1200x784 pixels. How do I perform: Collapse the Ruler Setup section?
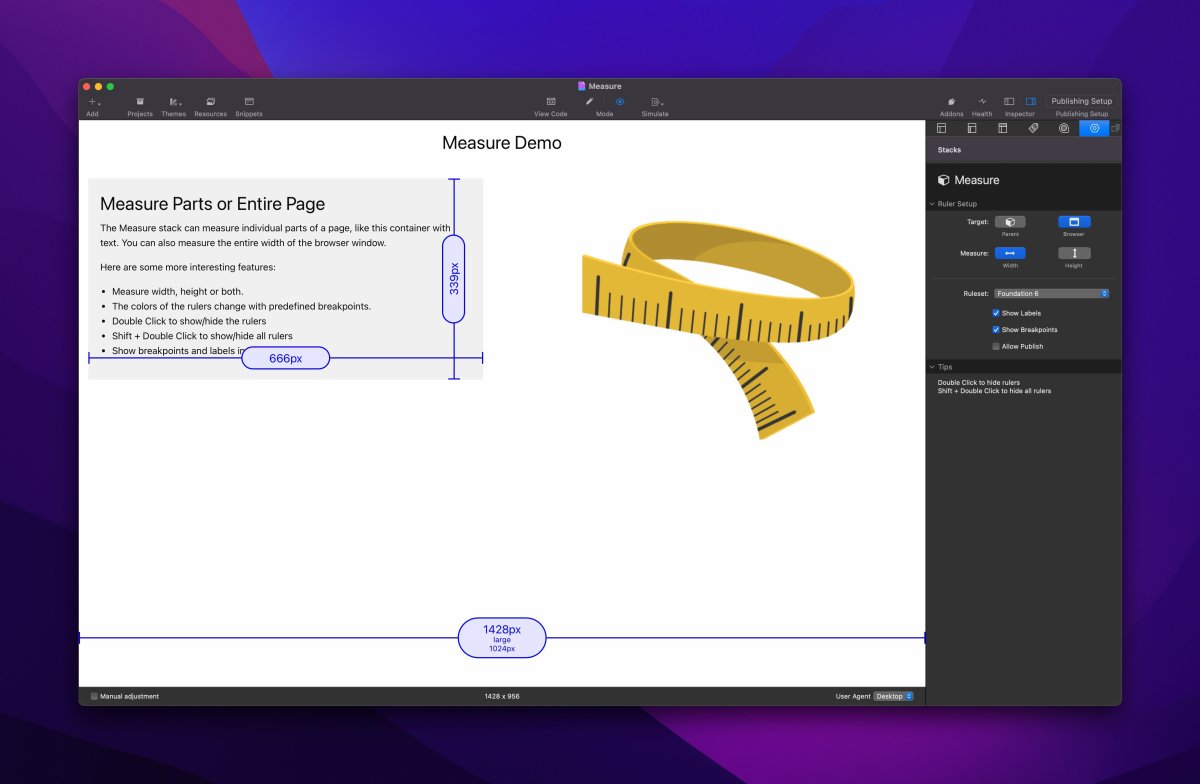932,204
